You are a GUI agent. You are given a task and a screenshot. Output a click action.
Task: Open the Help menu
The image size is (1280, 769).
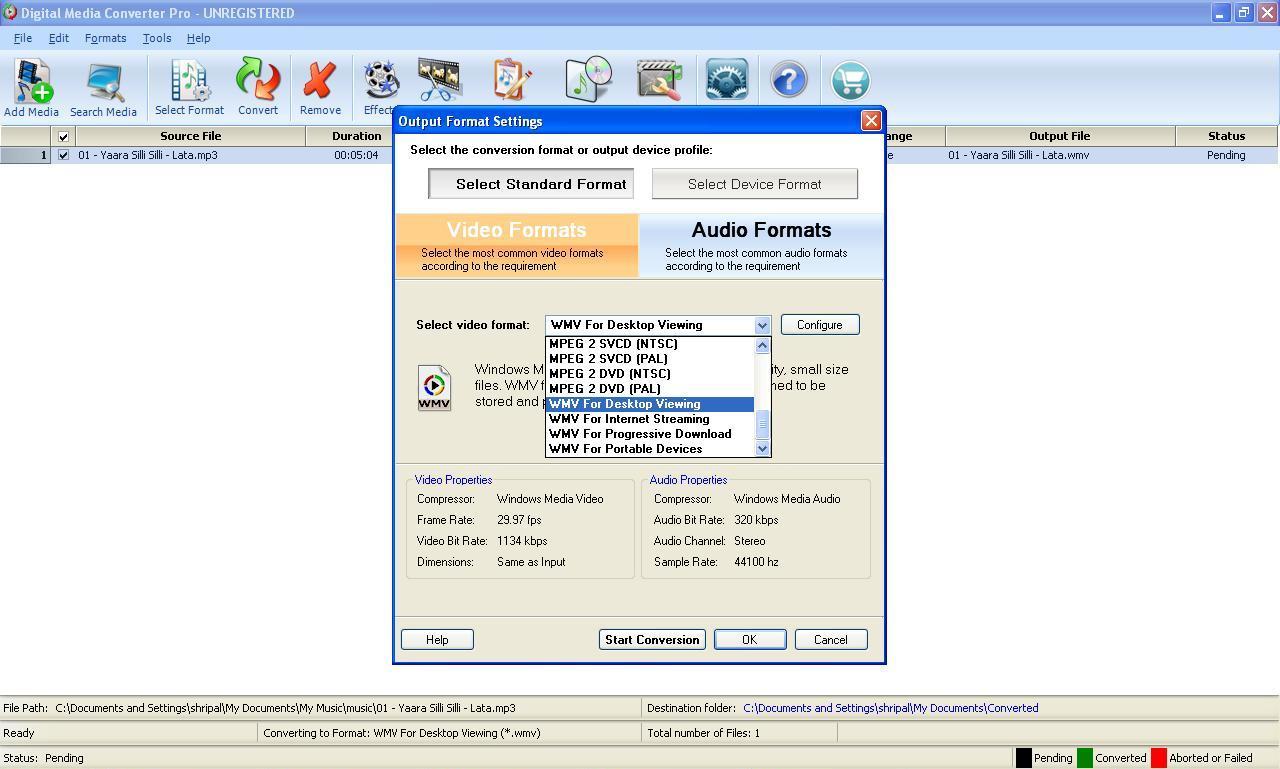pos(198,38)
